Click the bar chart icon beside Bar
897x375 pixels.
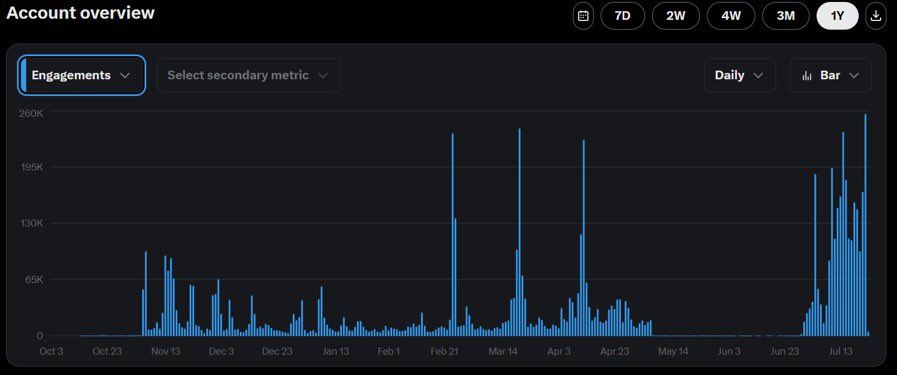[807, 75]
